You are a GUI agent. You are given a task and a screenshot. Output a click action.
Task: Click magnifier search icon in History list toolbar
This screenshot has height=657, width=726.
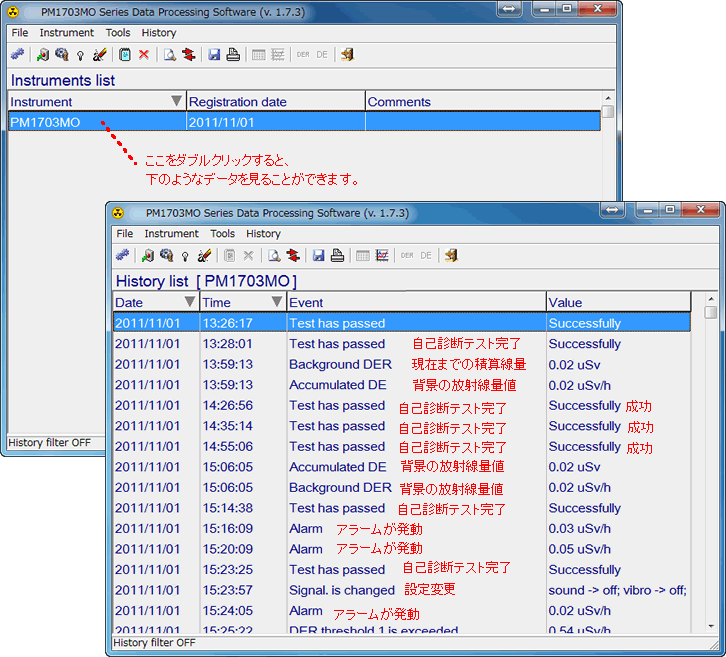point(274,255)
